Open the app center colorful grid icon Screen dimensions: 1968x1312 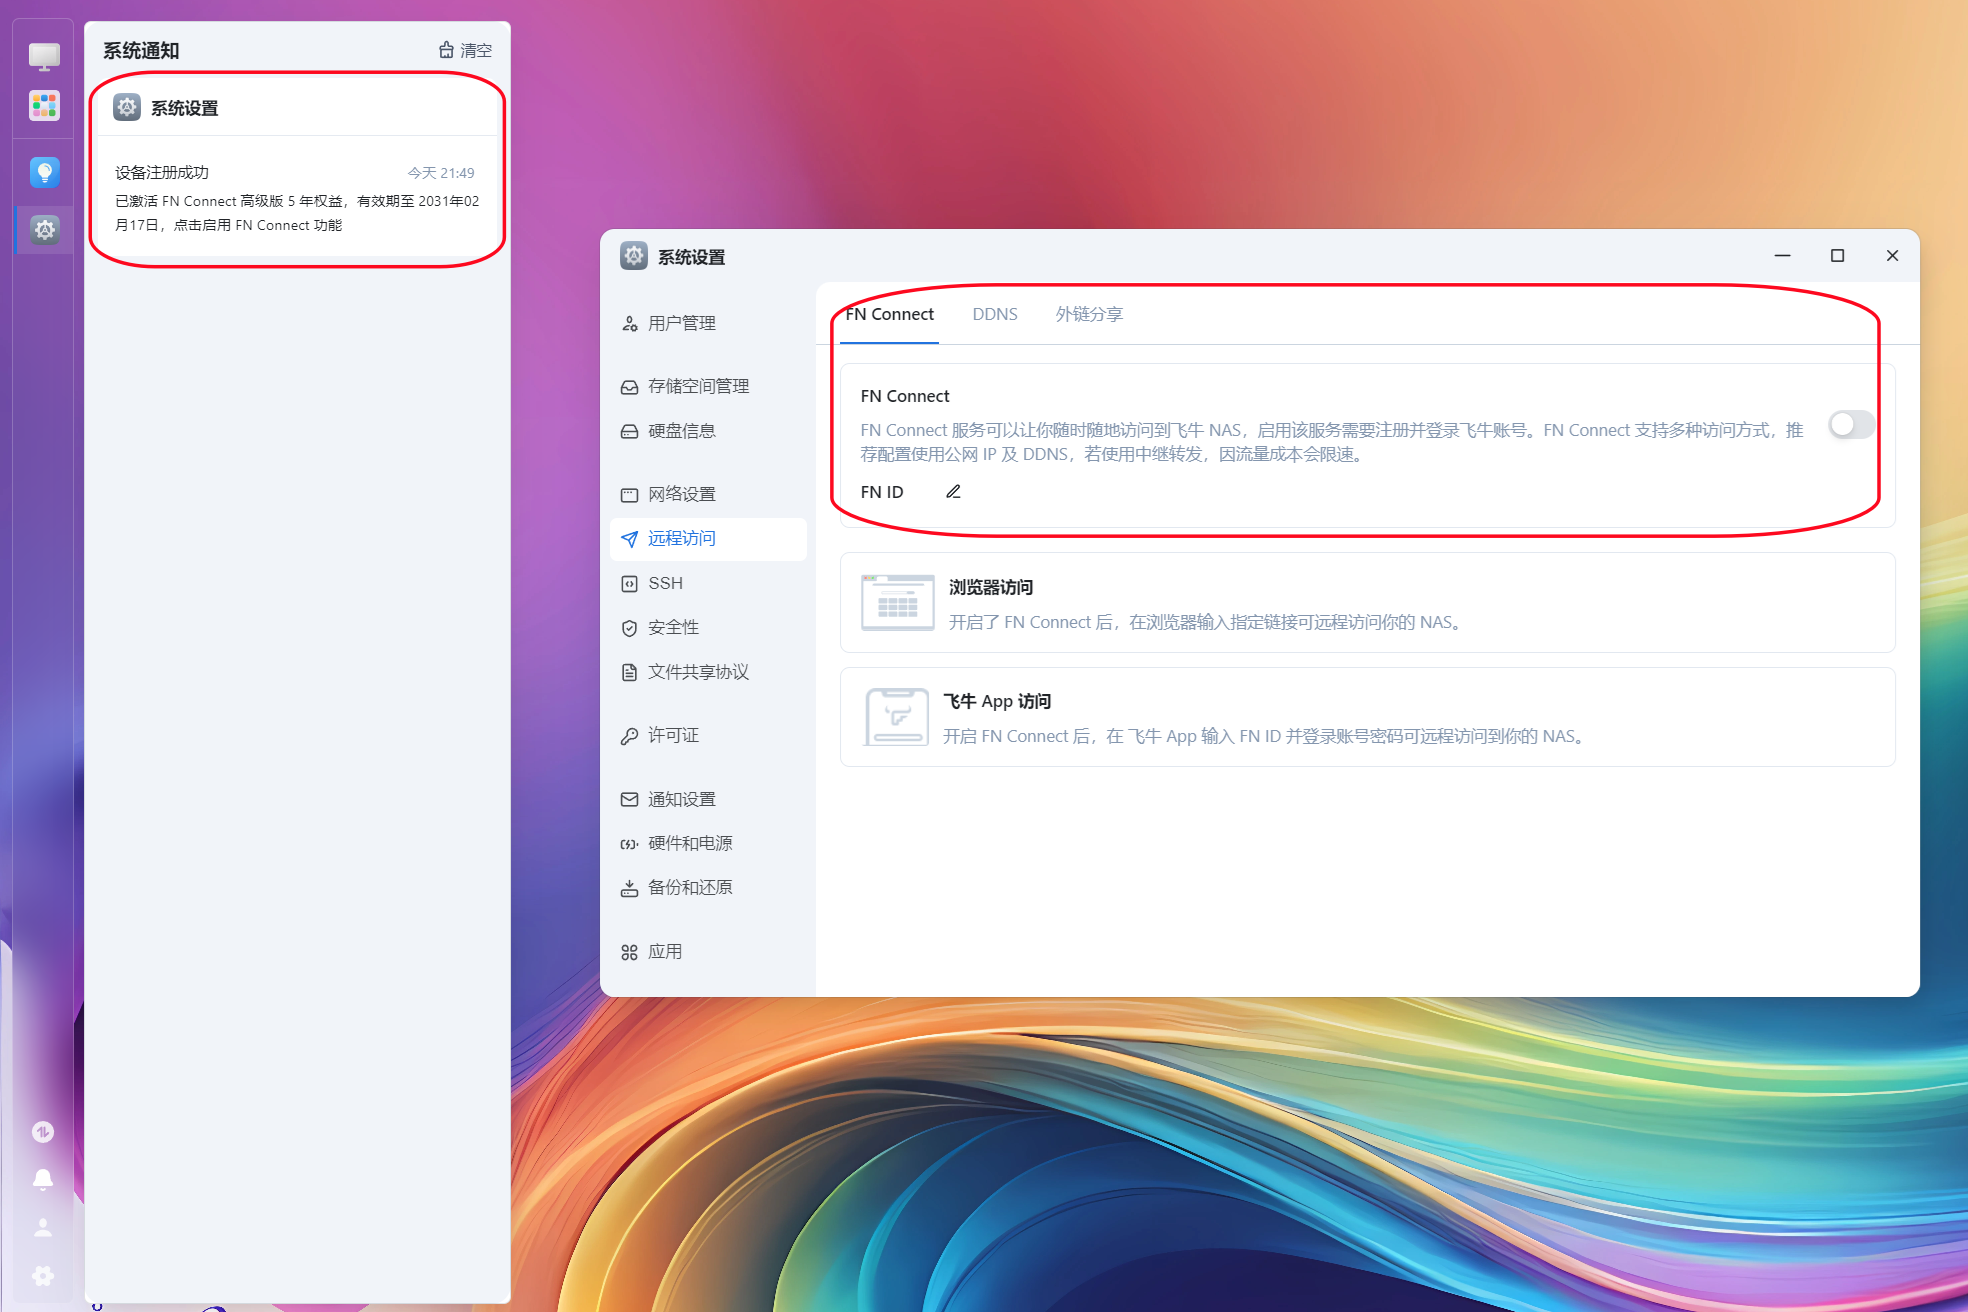(44, 105)
